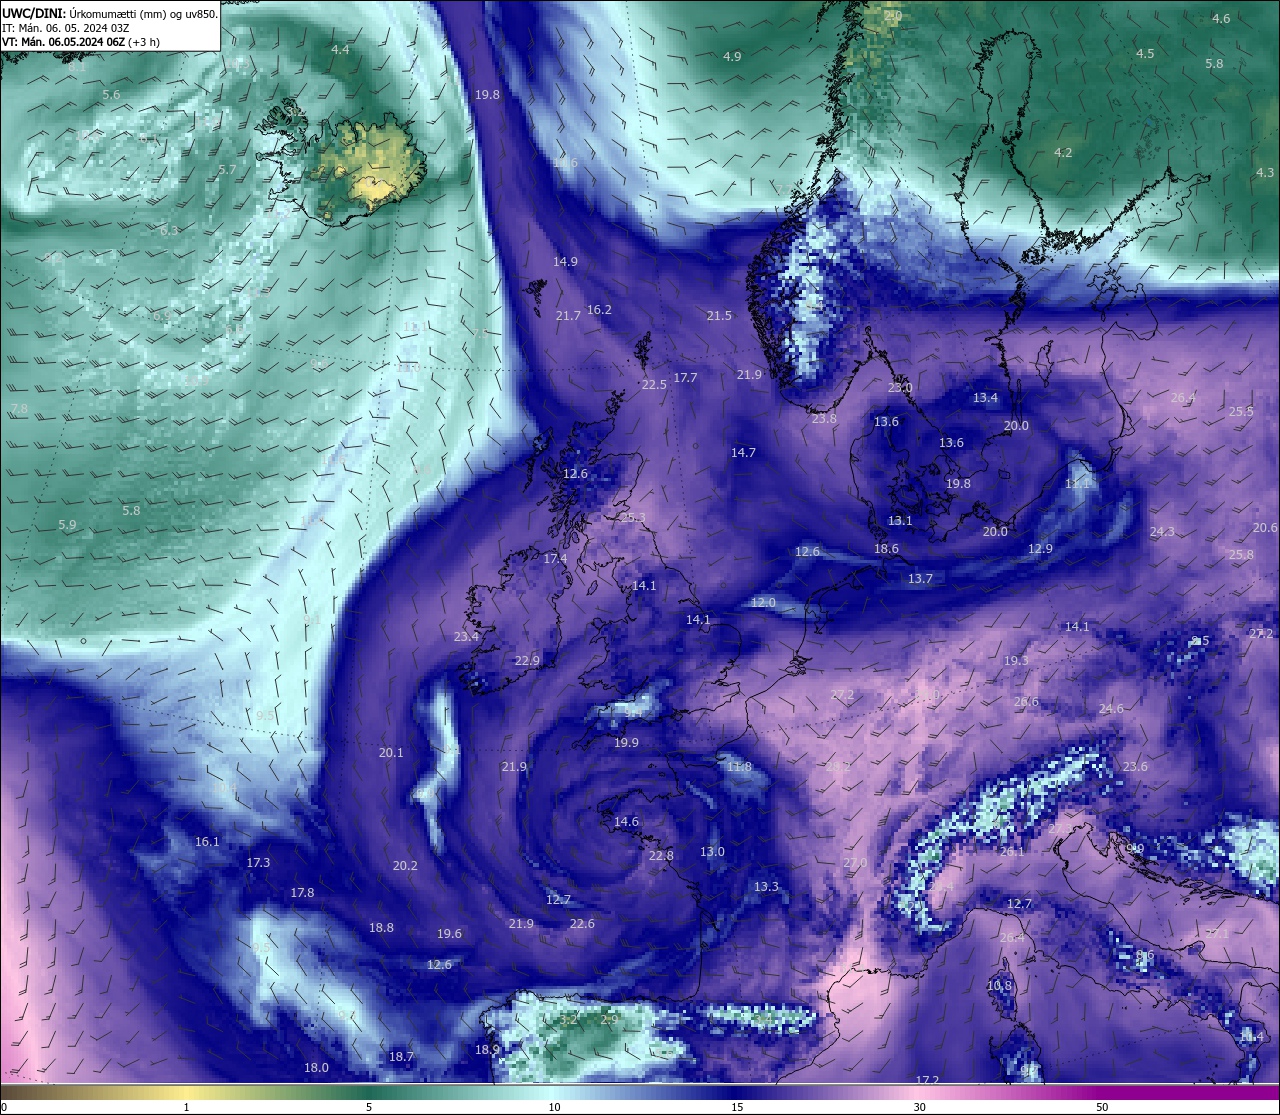The width and height of the screenshot is (1280, 1115).
Task: Click the 18.8 value on the map
Action: 381,927
